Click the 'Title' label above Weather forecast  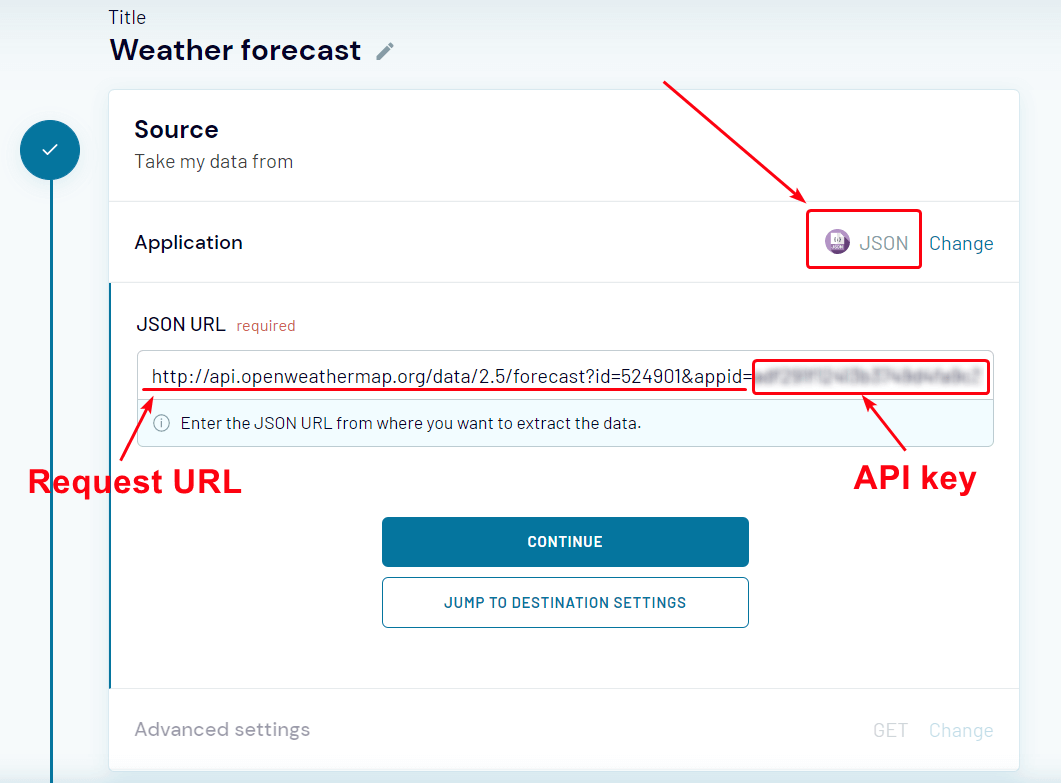[x=127, y=17]
